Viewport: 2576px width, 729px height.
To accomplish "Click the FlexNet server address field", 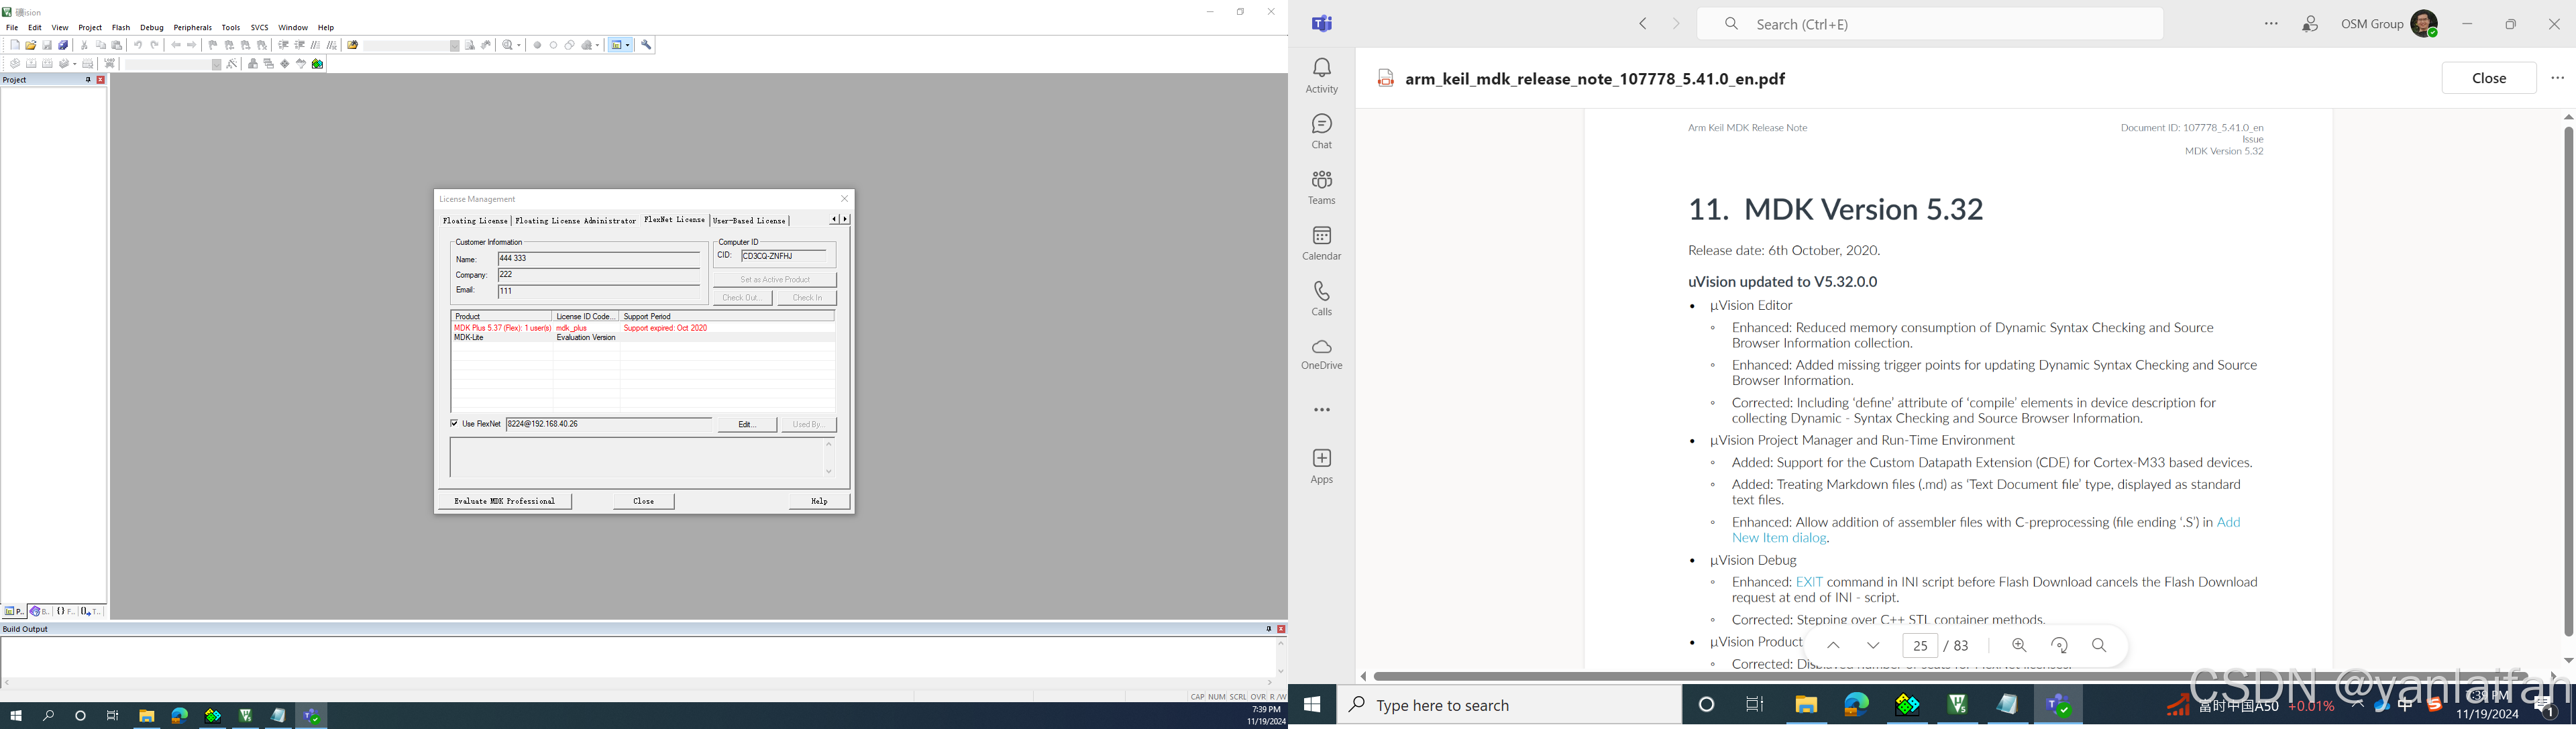I will point(608,424).
